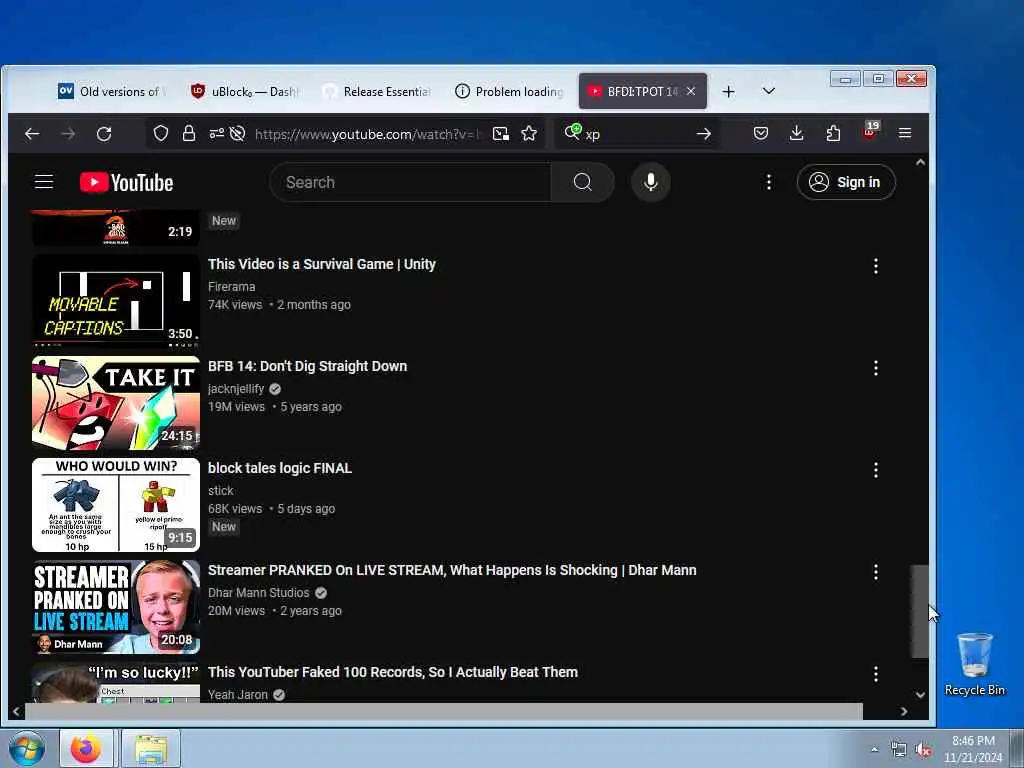Viewport: 1024px width, 768px height.
Task: Open the Windows Start button
Action: (x=27, y=748)
